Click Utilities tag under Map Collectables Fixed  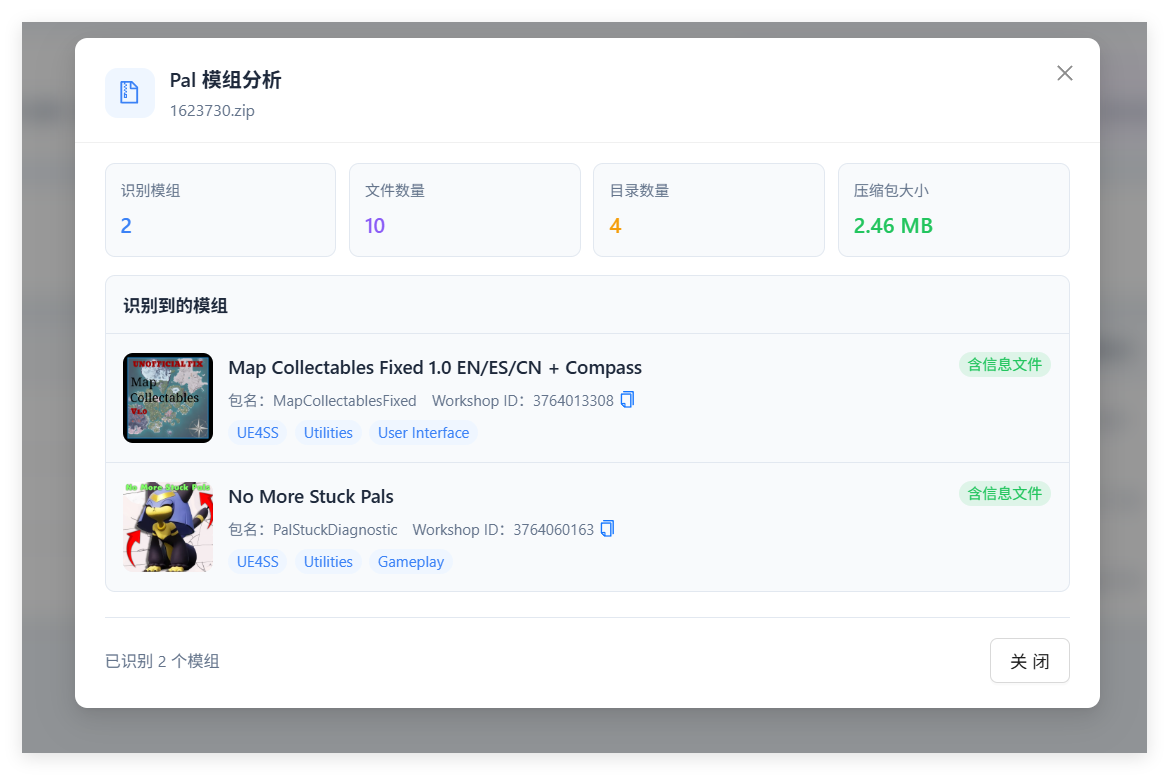tap(328, 433)
